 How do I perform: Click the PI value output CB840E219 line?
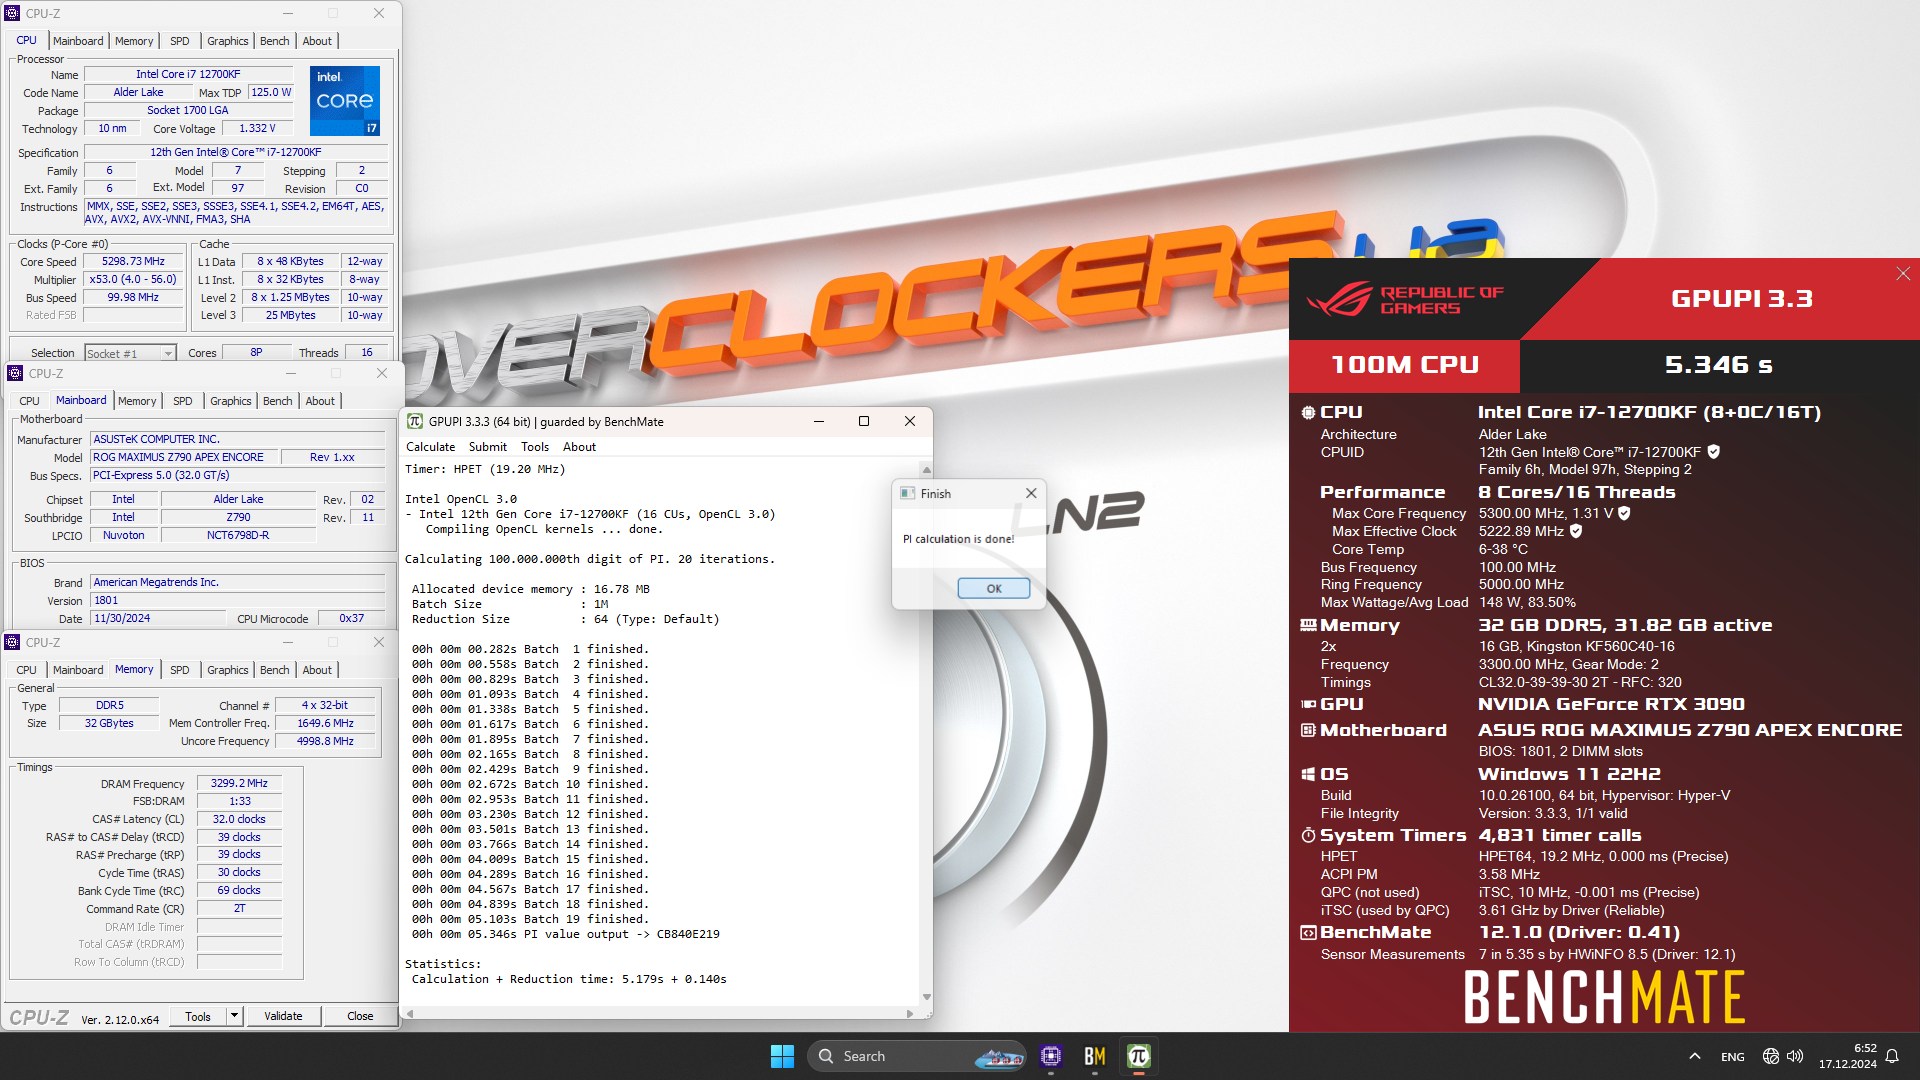pos(565,935)
